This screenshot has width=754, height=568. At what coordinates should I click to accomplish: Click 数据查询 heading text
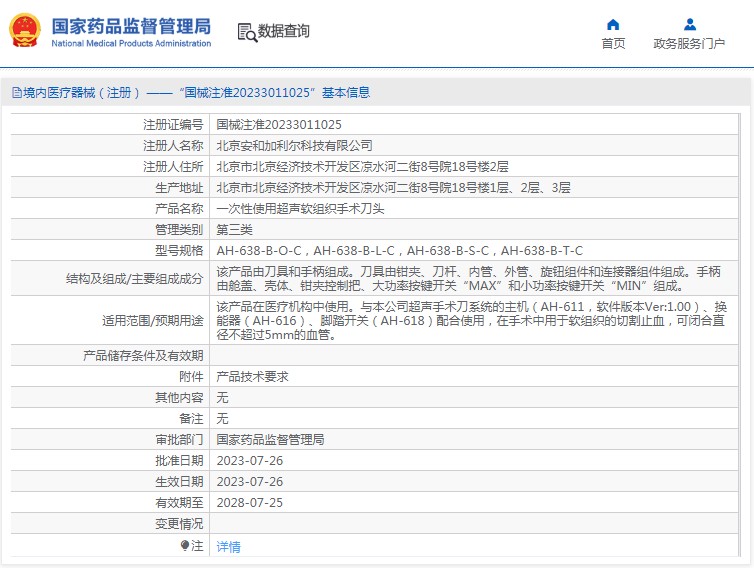[284, 31]
